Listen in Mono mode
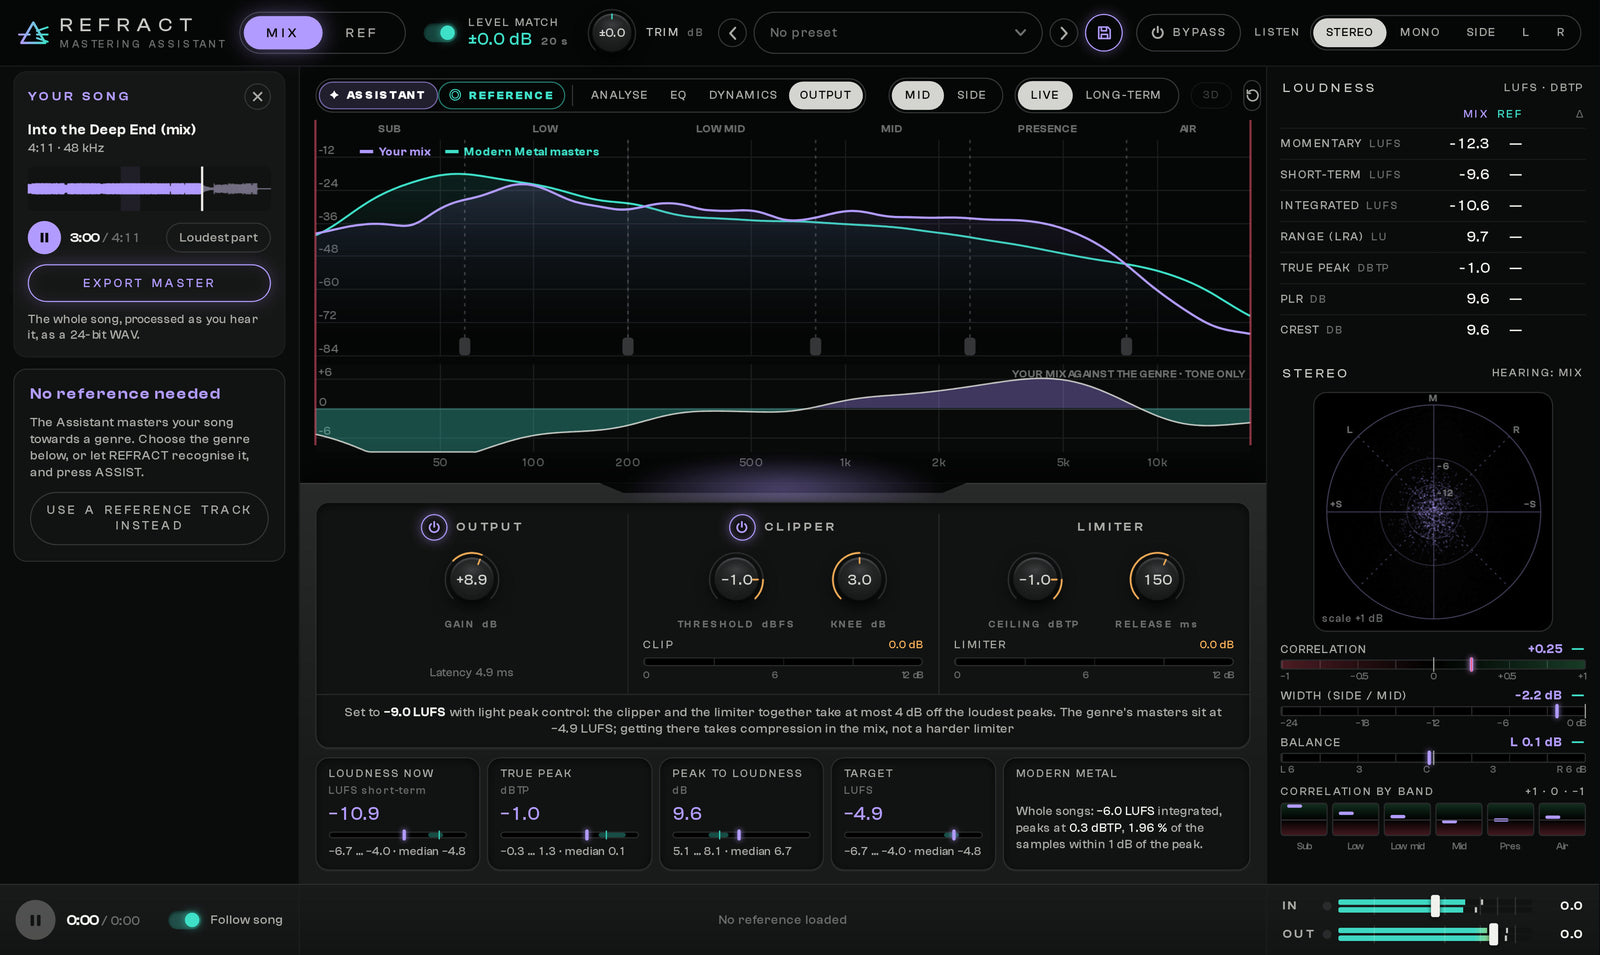Screen dimensions: 1600x955 (1420, 33)
